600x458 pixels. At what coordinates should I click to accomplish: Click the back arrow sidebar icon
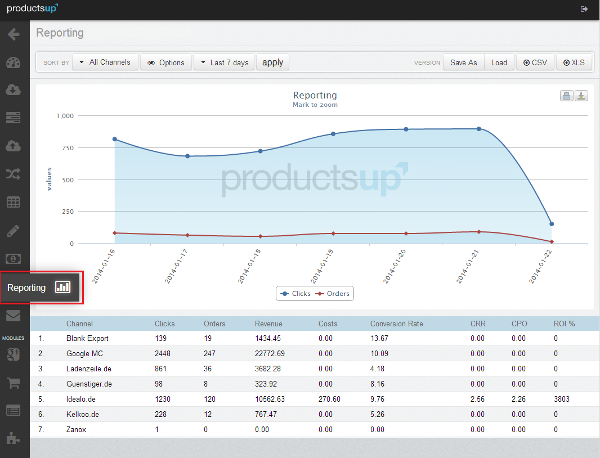(13, 34)
